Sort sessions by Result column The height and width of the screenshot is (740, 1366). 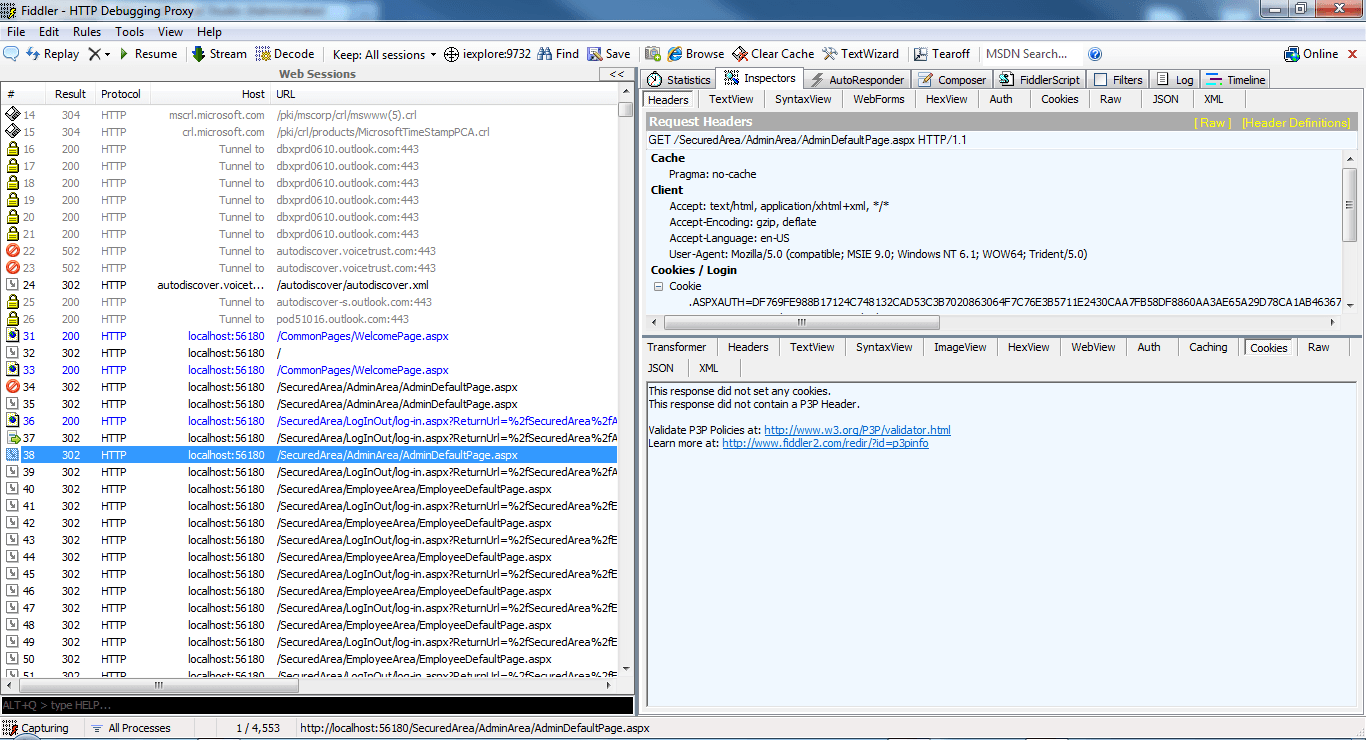71,94
